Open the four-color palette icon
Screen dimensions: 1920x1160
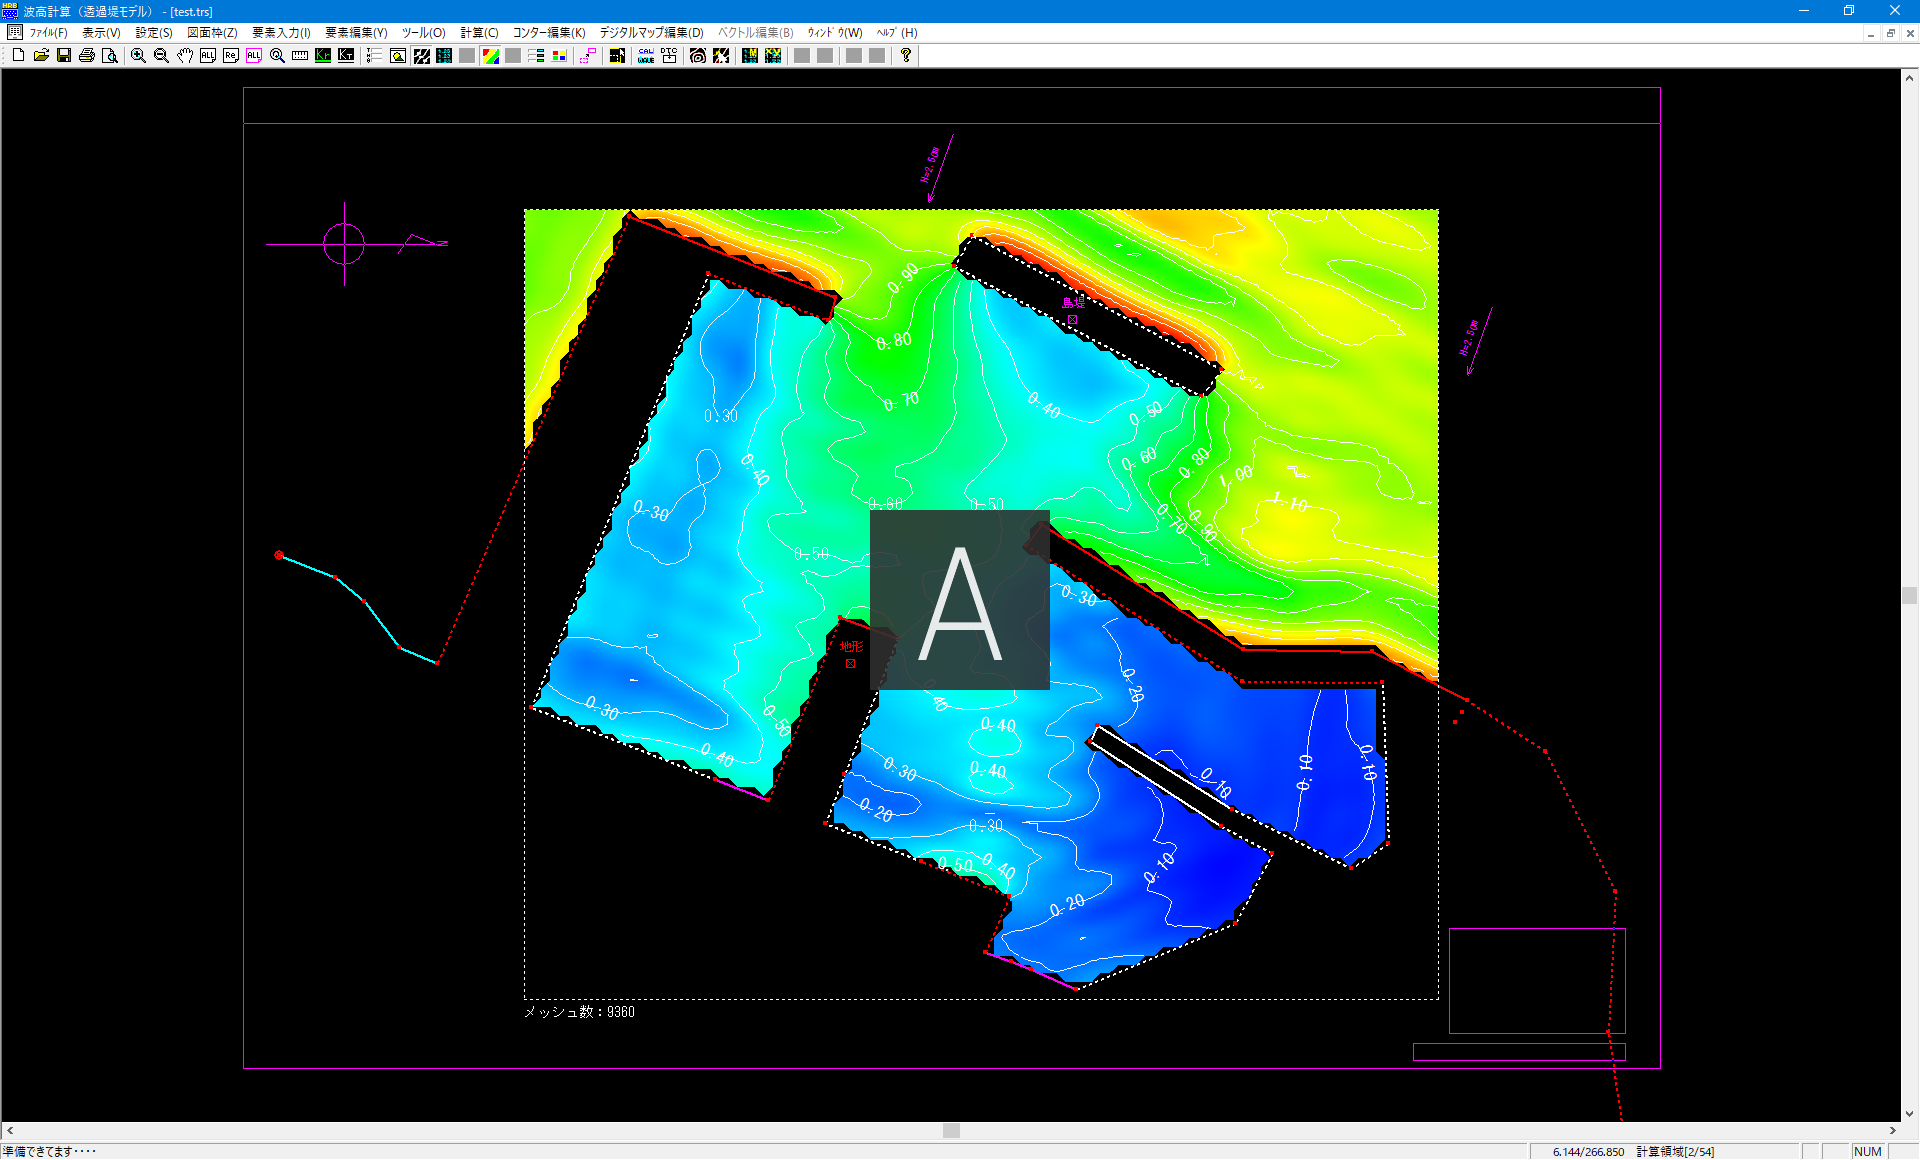pos(559,56)
